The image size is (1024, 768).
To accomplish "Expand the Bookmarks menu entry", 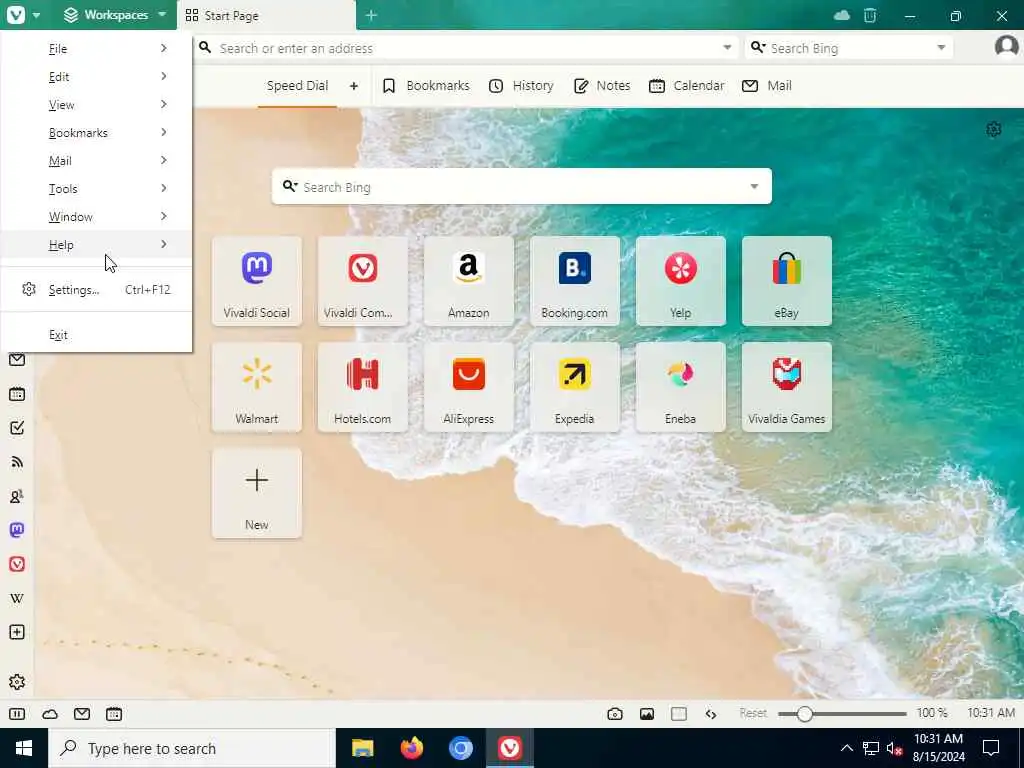I will point(96,133).
